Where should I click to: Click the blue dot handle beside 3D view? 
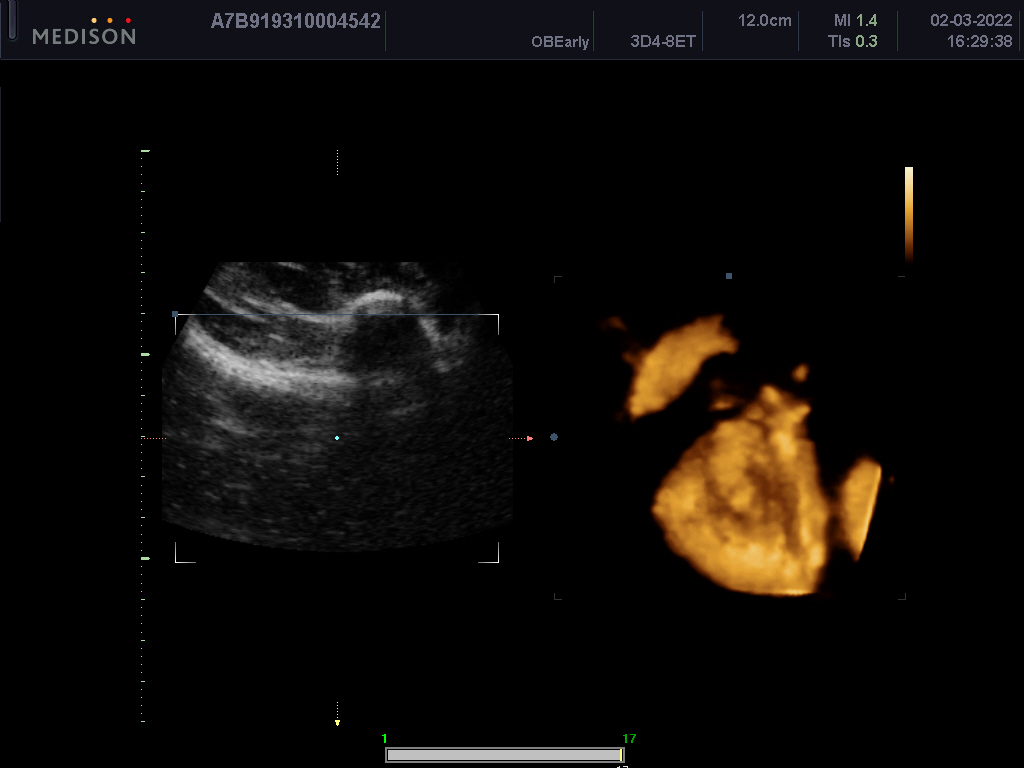tap(554, 437)
